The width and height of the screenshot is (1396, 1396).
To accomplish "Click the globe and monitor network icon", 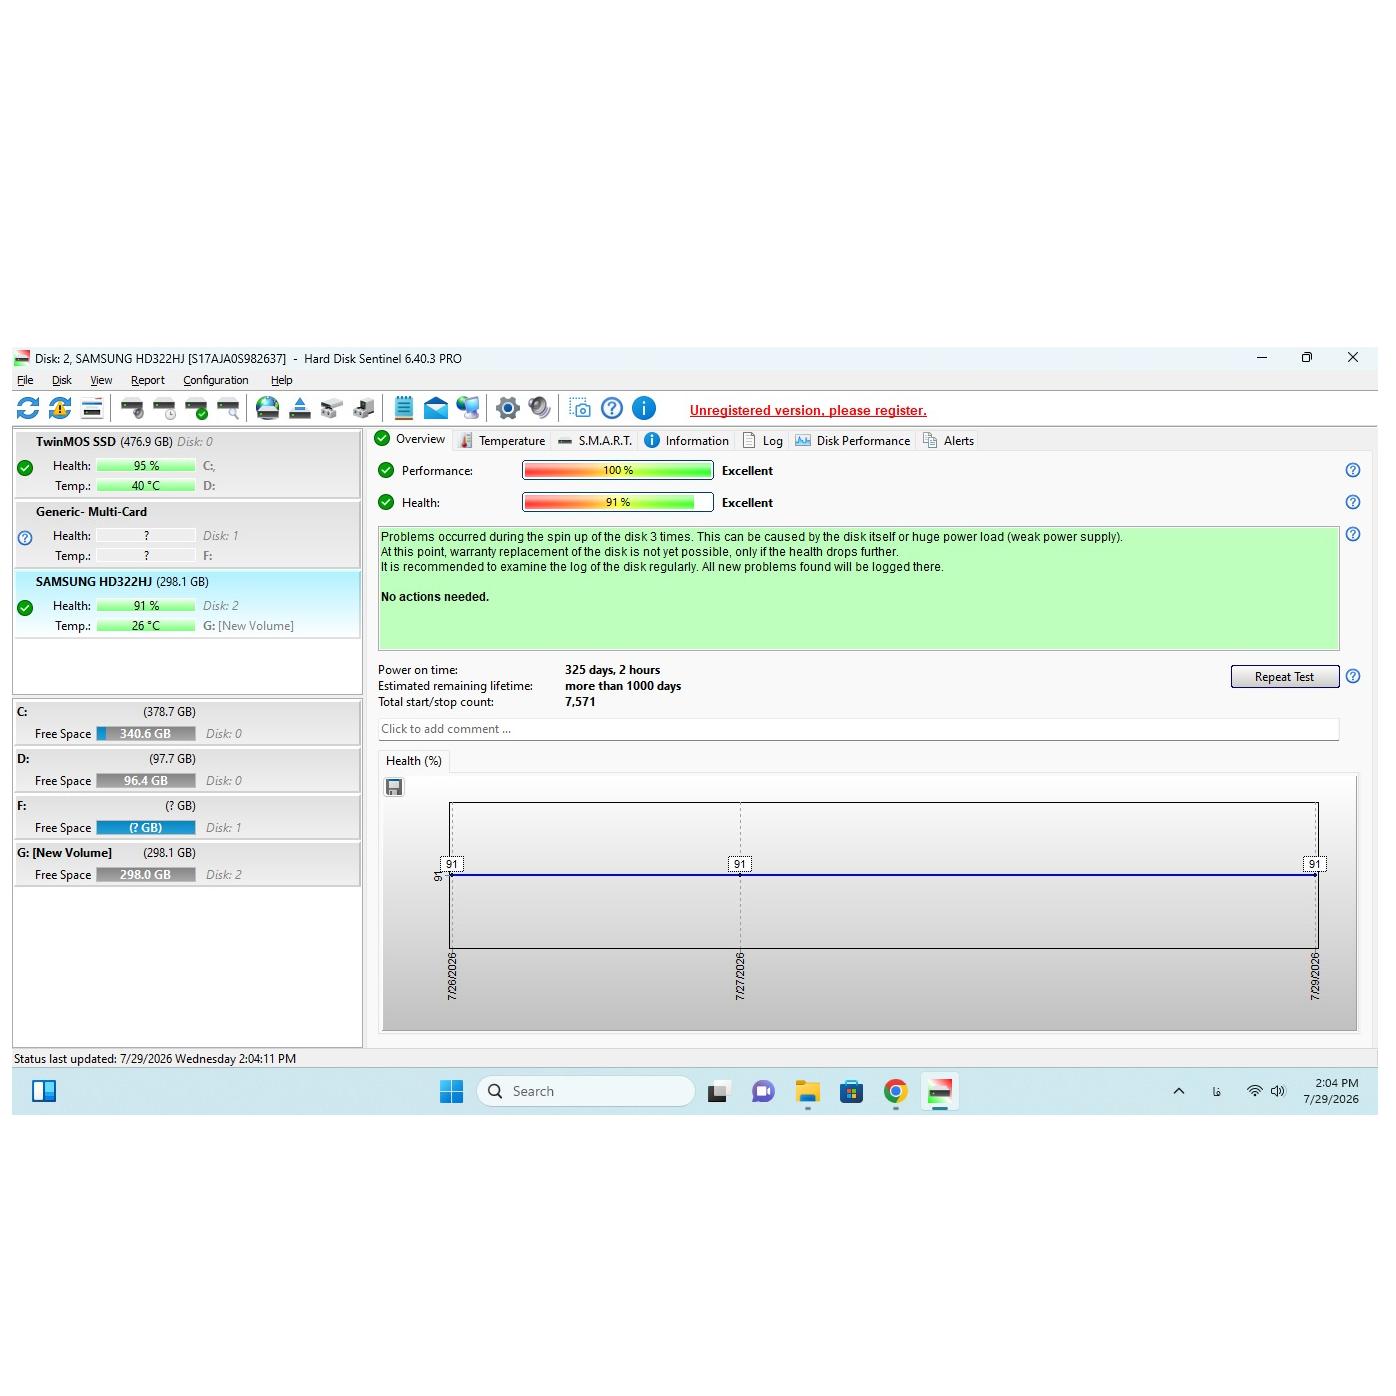I will coord(467,408).
